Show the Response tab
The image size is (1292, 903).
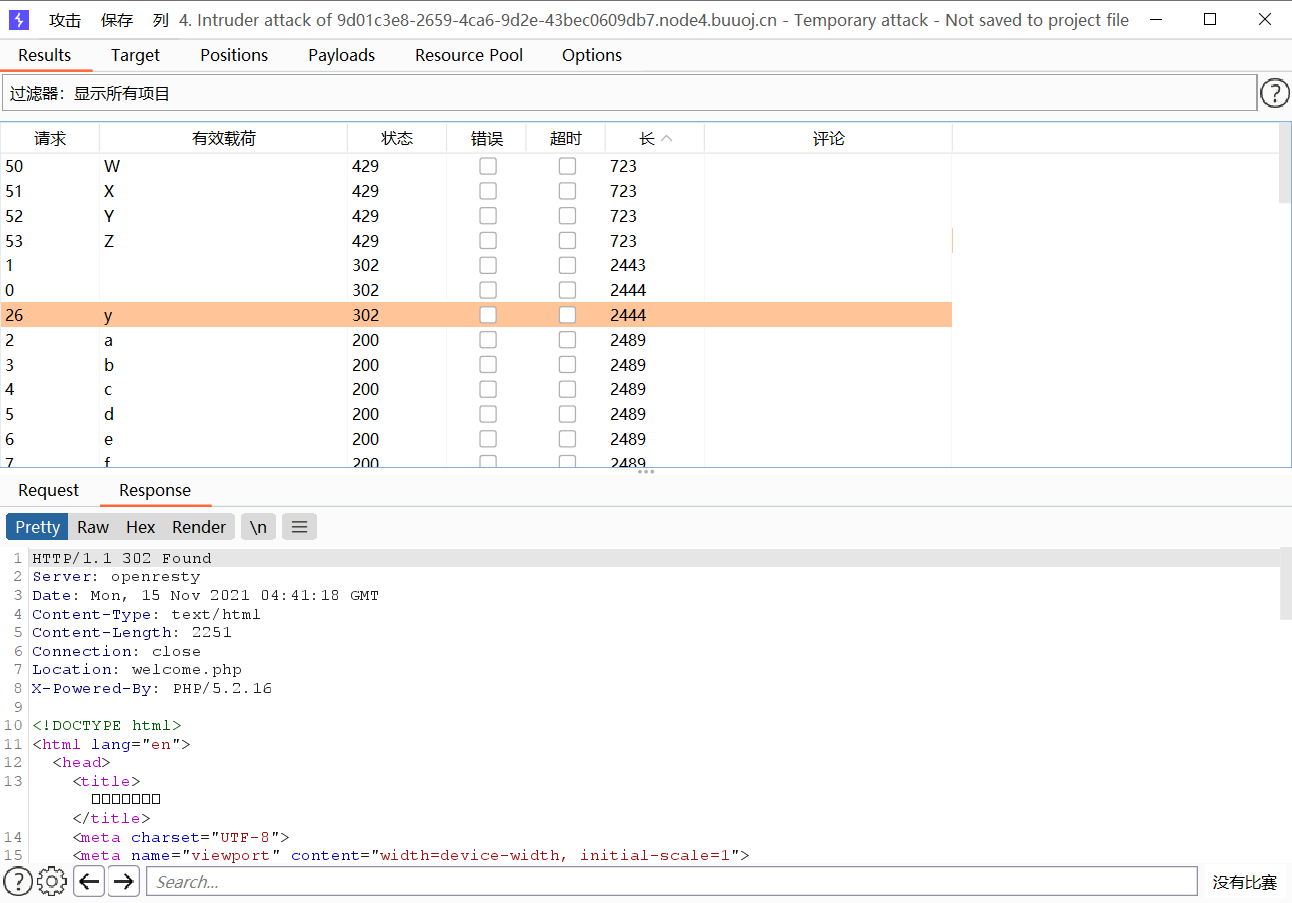[x=155, y=490]
